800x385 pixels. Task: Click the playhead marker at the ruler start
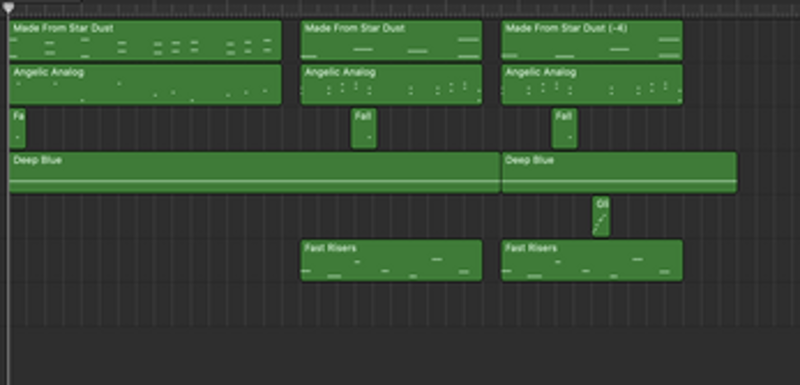pos(9,8)
